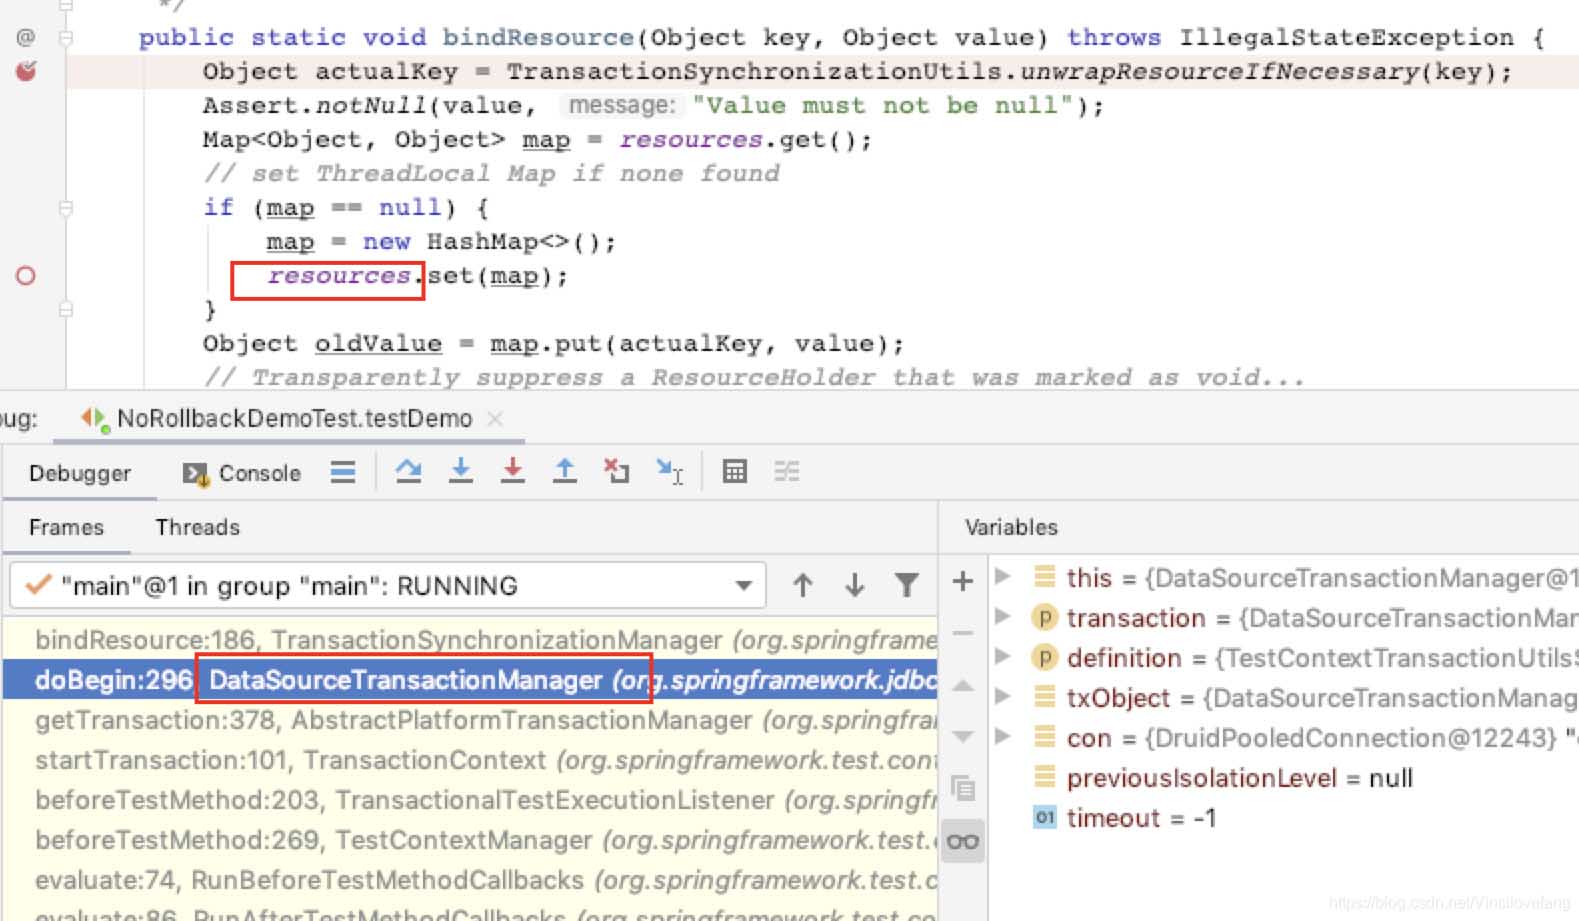Click the Run to Cursor icon
This screenshot has height=921, width=1579.
[669, 471]
